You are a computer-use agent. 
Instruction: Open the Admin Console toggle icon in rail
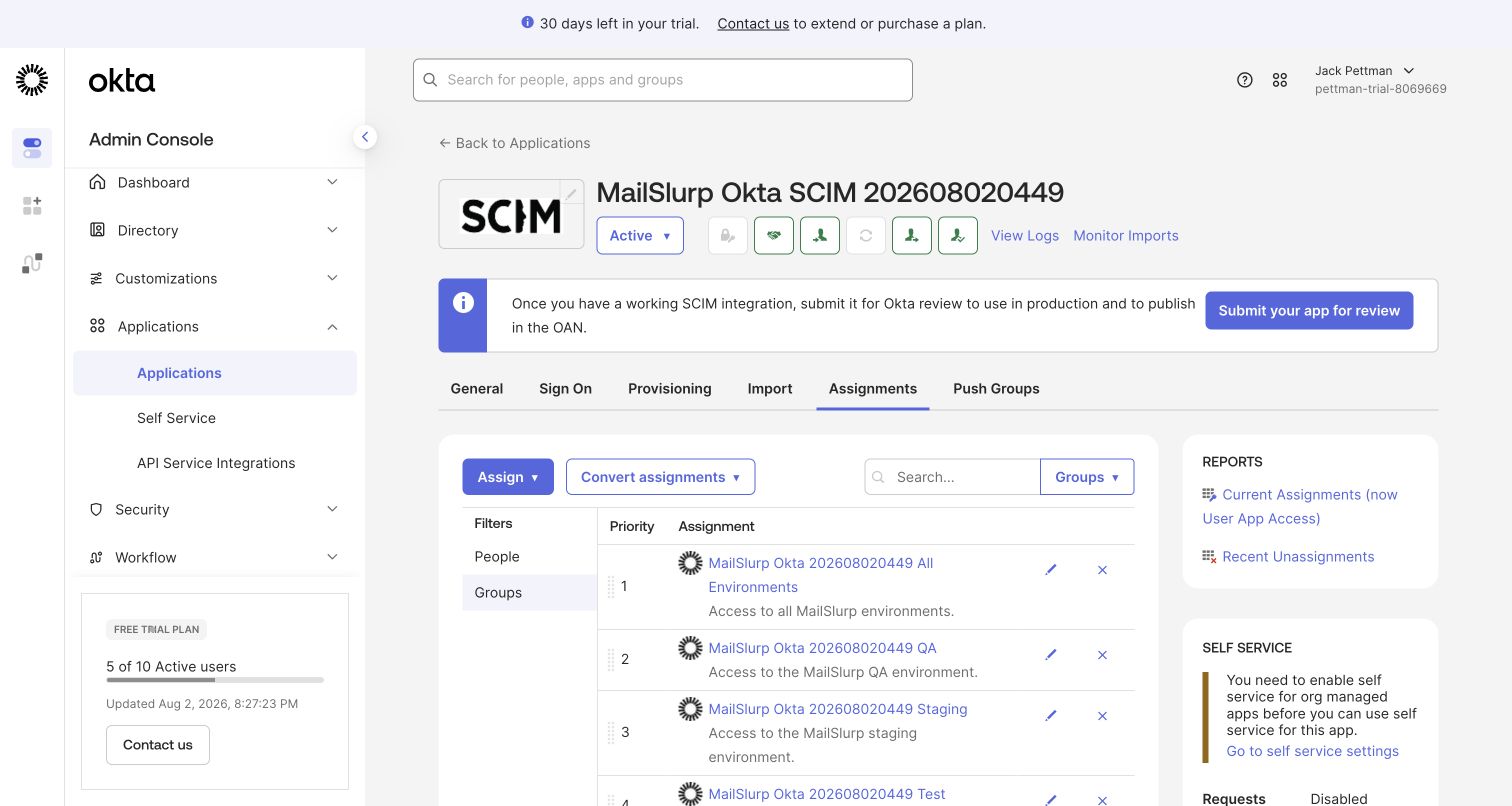tap(32, 148)
